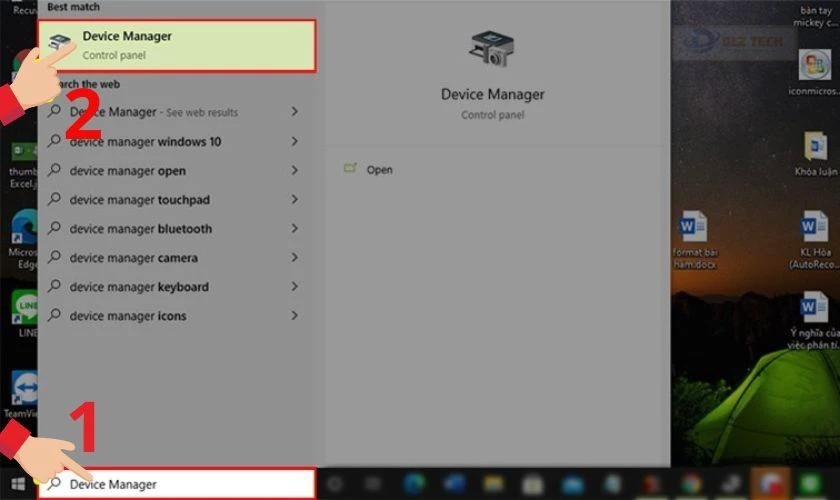Click search icon of 'device manager icons' row
840x500 pixels.
point(54,315)
